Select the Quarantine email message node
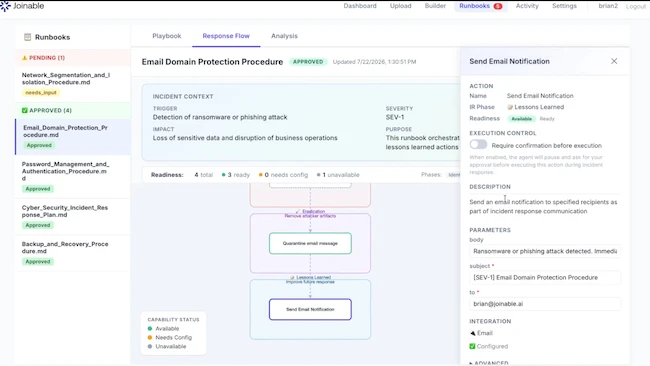650x366 pixels. (x=310, y=243)
